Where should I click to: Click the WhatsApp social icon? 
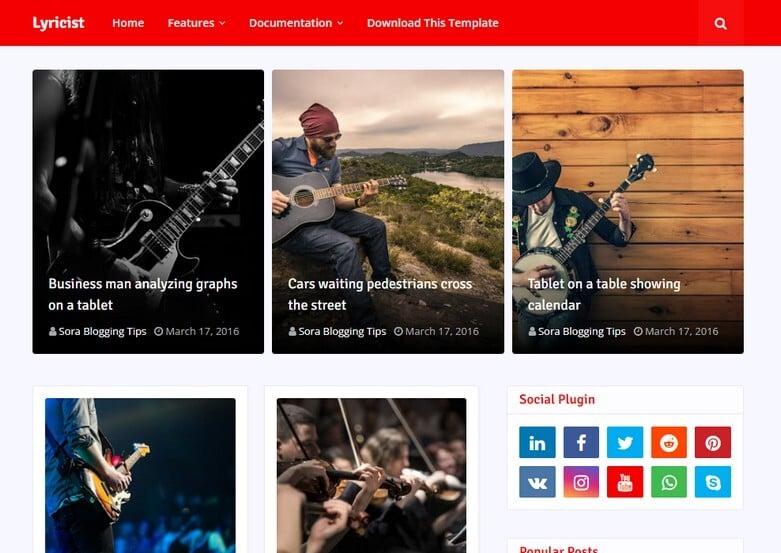pos(668,482)
